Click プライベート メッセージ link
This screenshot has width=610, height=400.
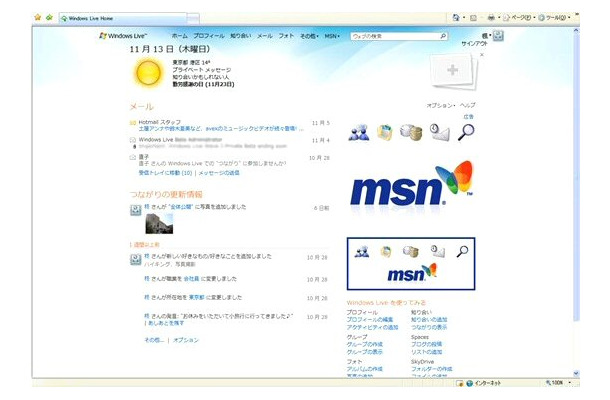(x=202, y=70)
